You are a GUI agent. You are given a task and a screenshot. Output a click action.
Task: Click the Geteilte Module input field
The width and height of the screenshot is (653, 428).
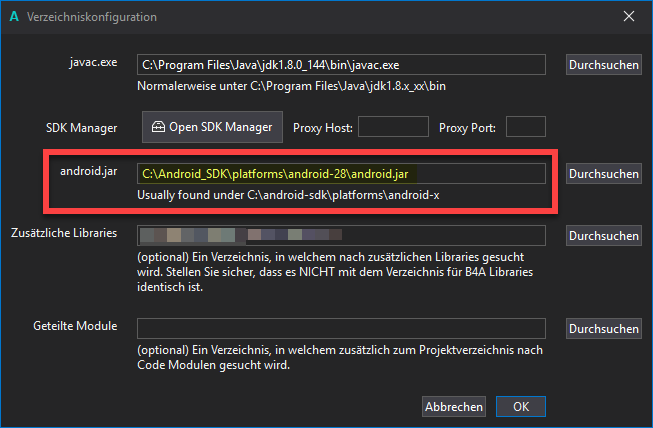(x=340, y=328)
